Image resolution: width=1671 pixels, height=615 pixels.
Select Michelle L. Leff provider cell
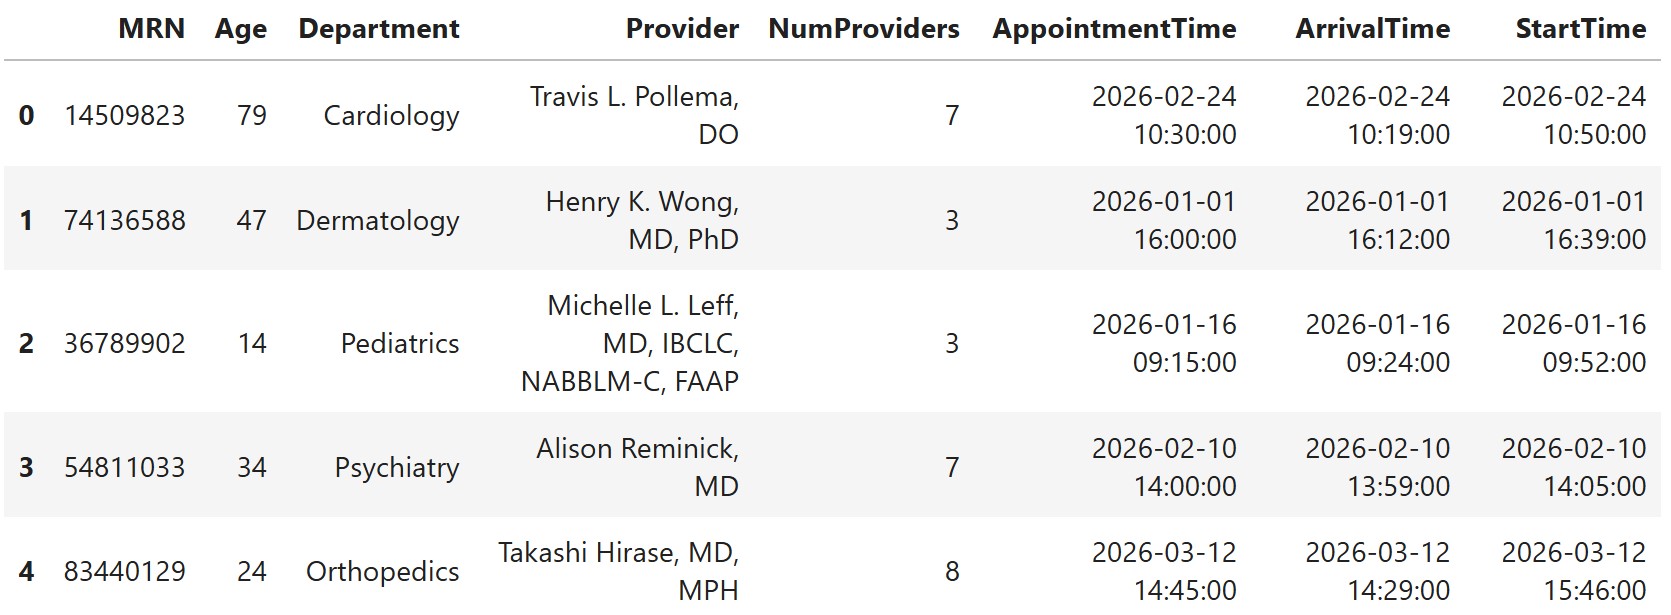pyautogui.click(x=630, y=343)
